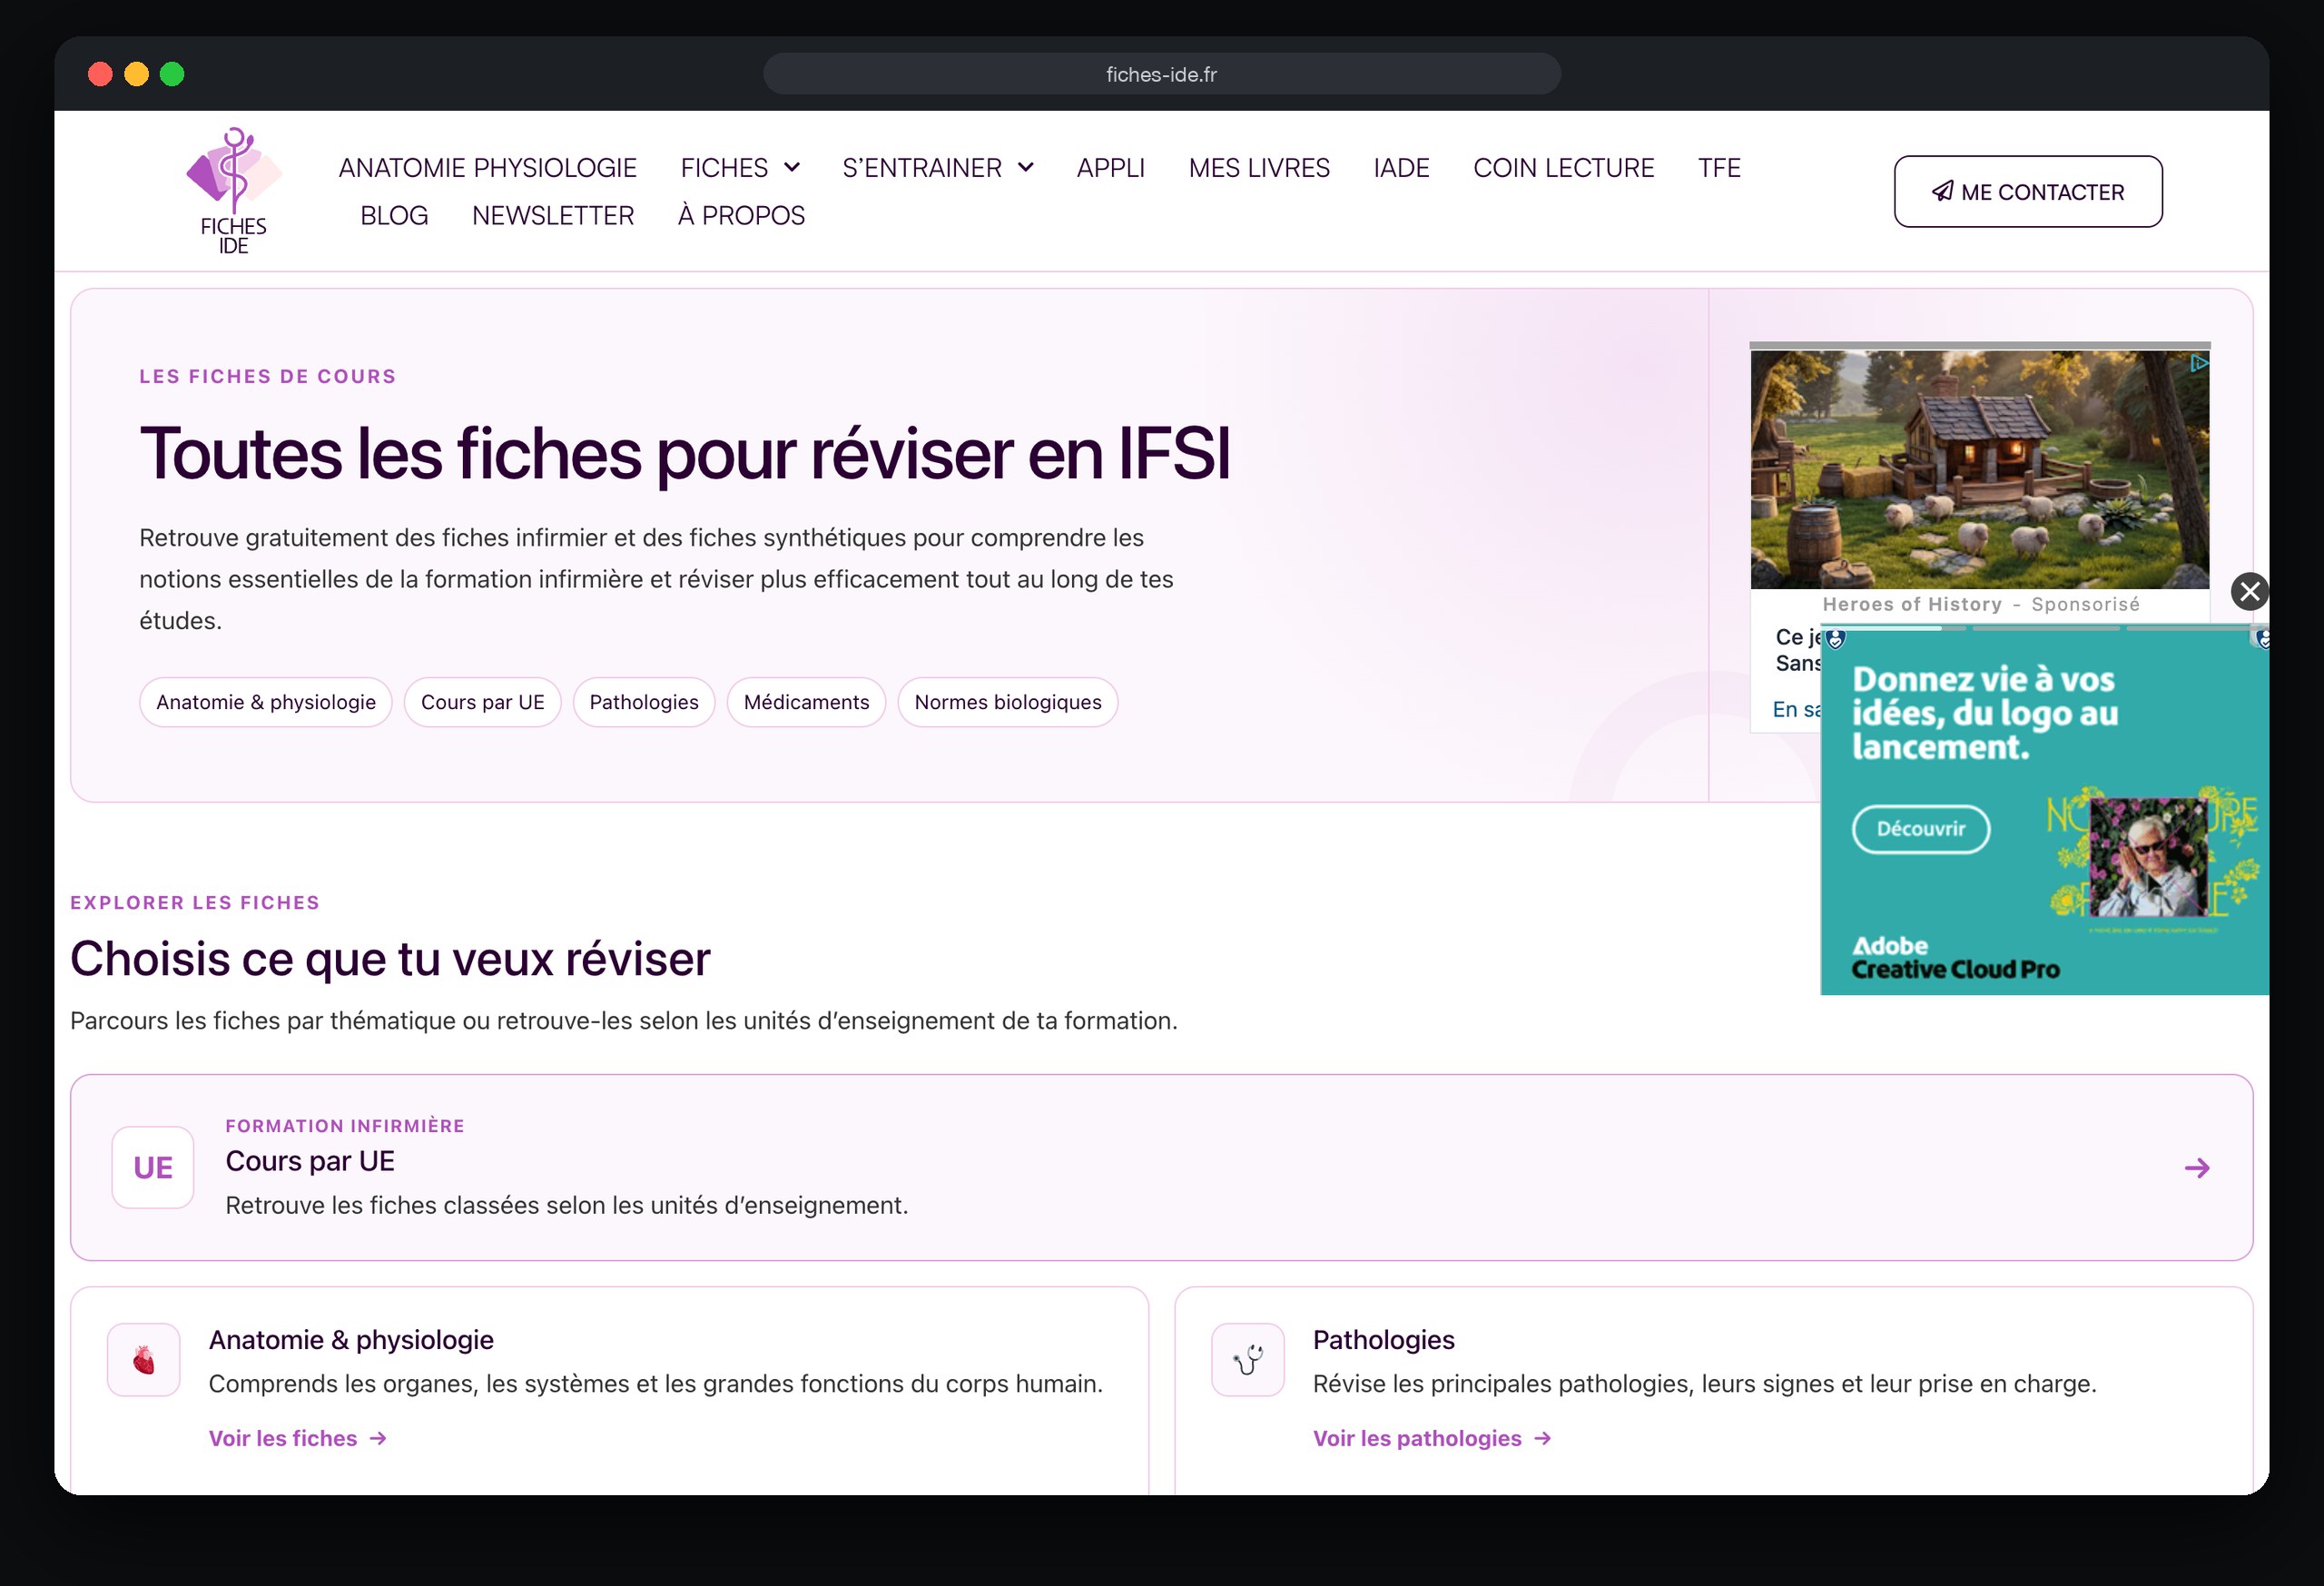
Task: Select the Pathologies pill in the hero
Action: tap(644, 702)
